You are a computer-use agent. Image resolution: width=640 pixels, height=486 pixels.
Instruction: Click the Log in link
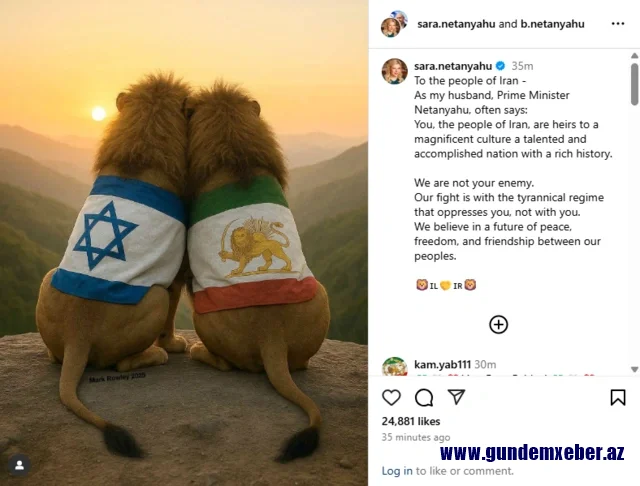tap(397, 471)
